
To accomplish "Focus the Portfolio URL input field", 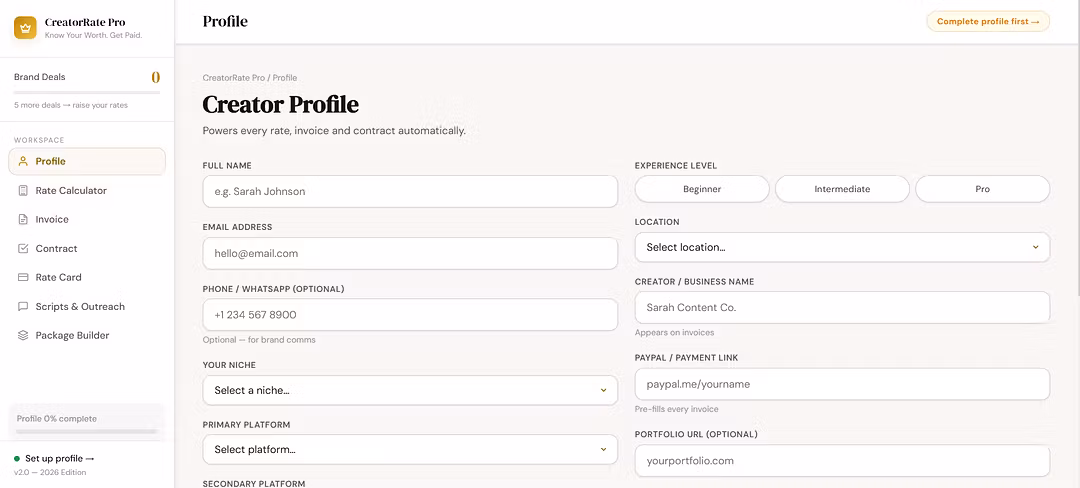I will click(x=842, y=461).
